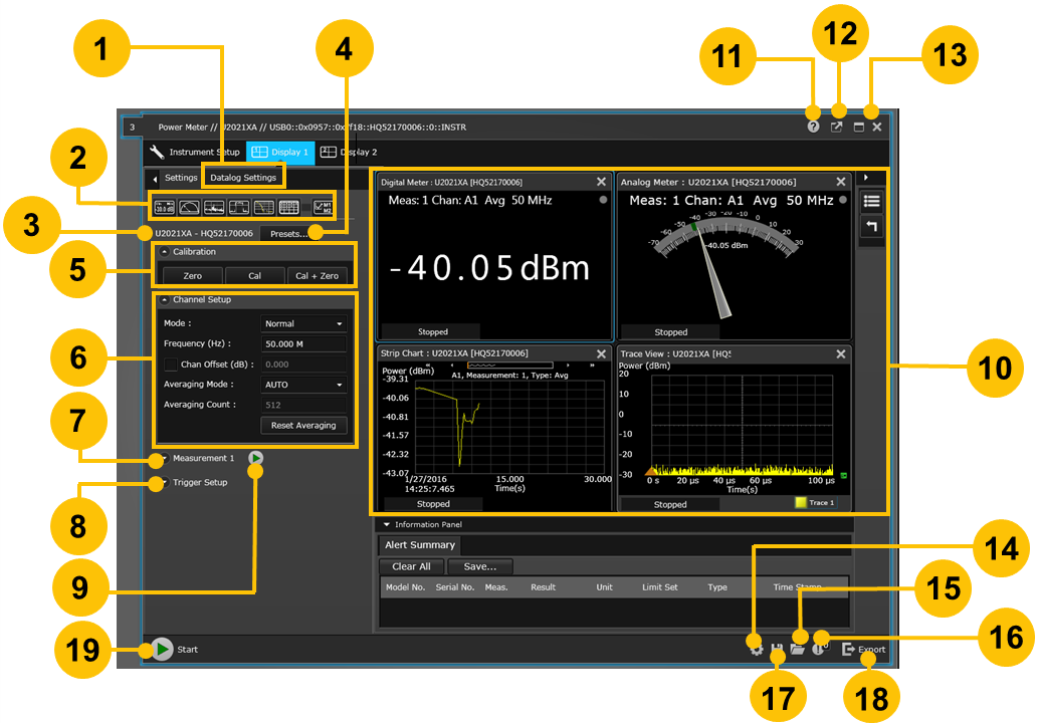
Task: Select the analog meter display icon
Action: (188, 207)
